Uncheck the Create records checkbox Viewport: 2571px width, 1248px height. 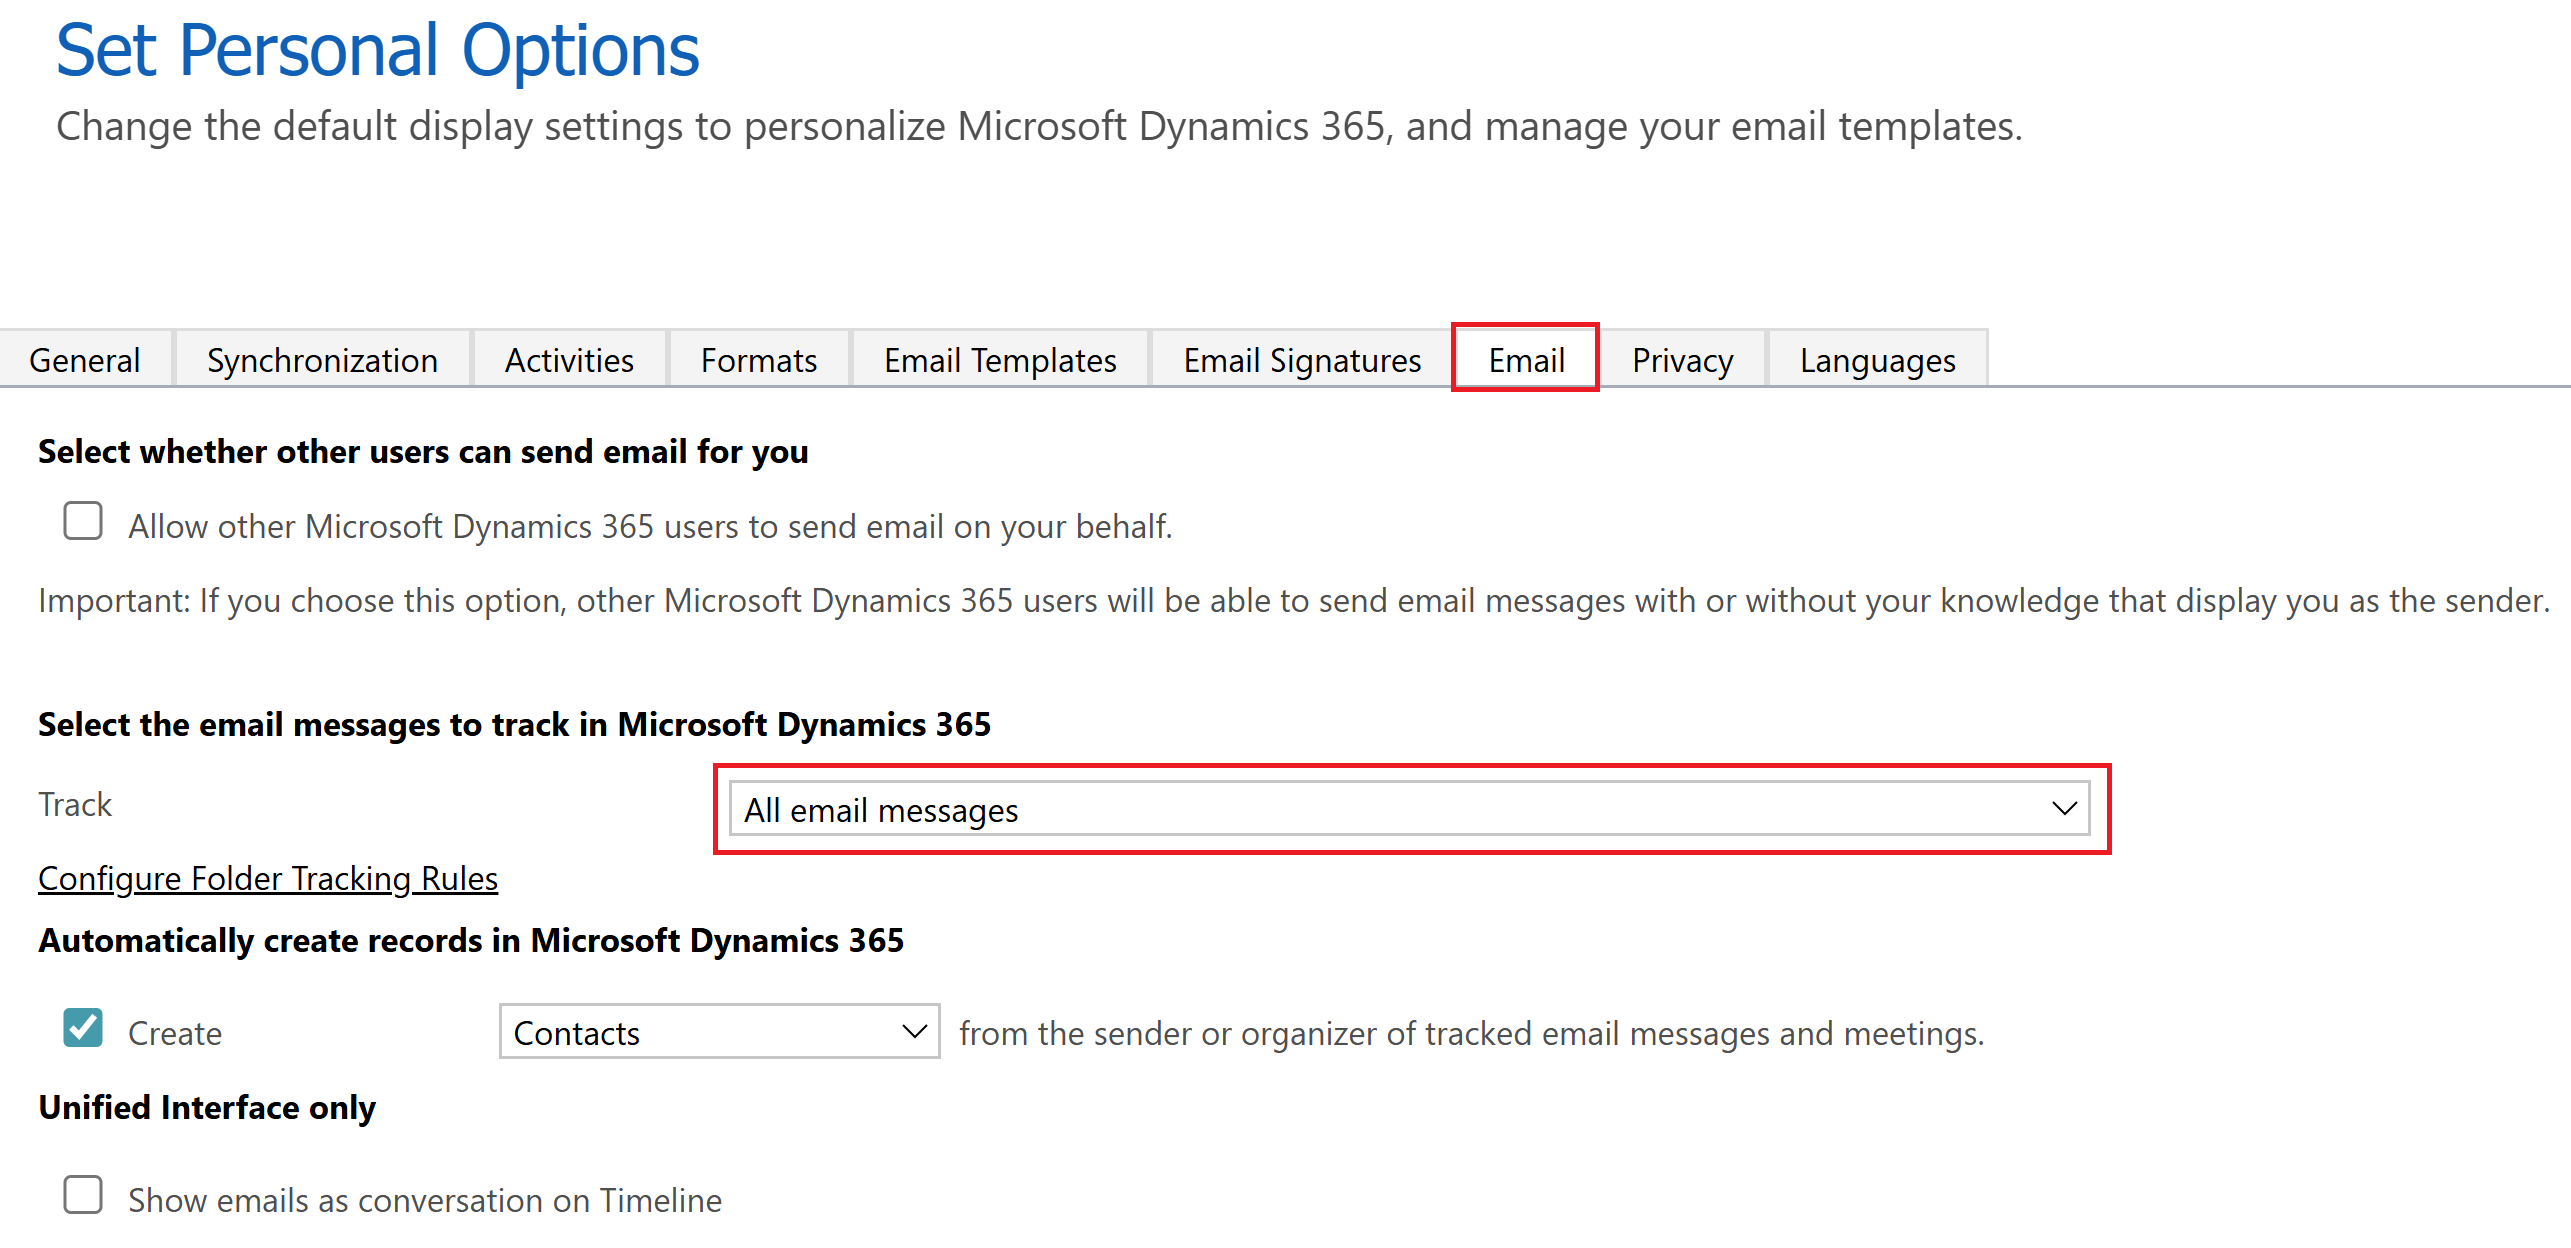click(83, 1027)
